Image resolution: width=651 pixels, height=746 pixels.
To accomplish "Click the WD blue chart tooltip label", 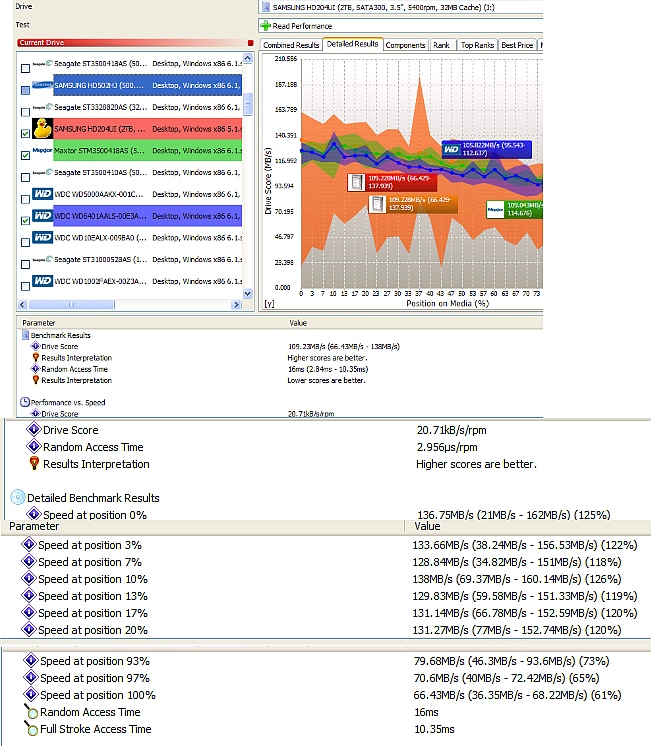I will click(486, 149).
